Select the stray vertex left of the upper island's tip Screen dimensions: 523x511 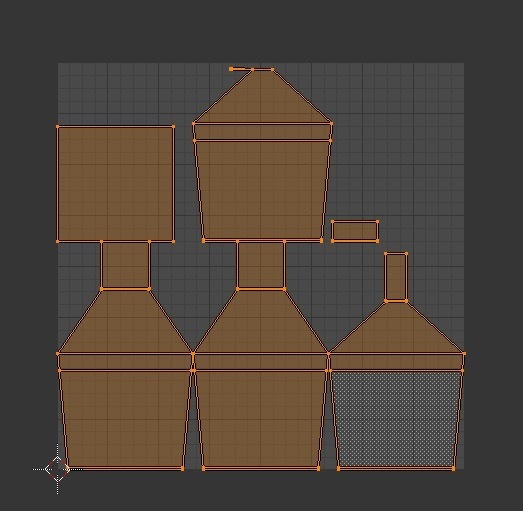(x=231, y=69)
